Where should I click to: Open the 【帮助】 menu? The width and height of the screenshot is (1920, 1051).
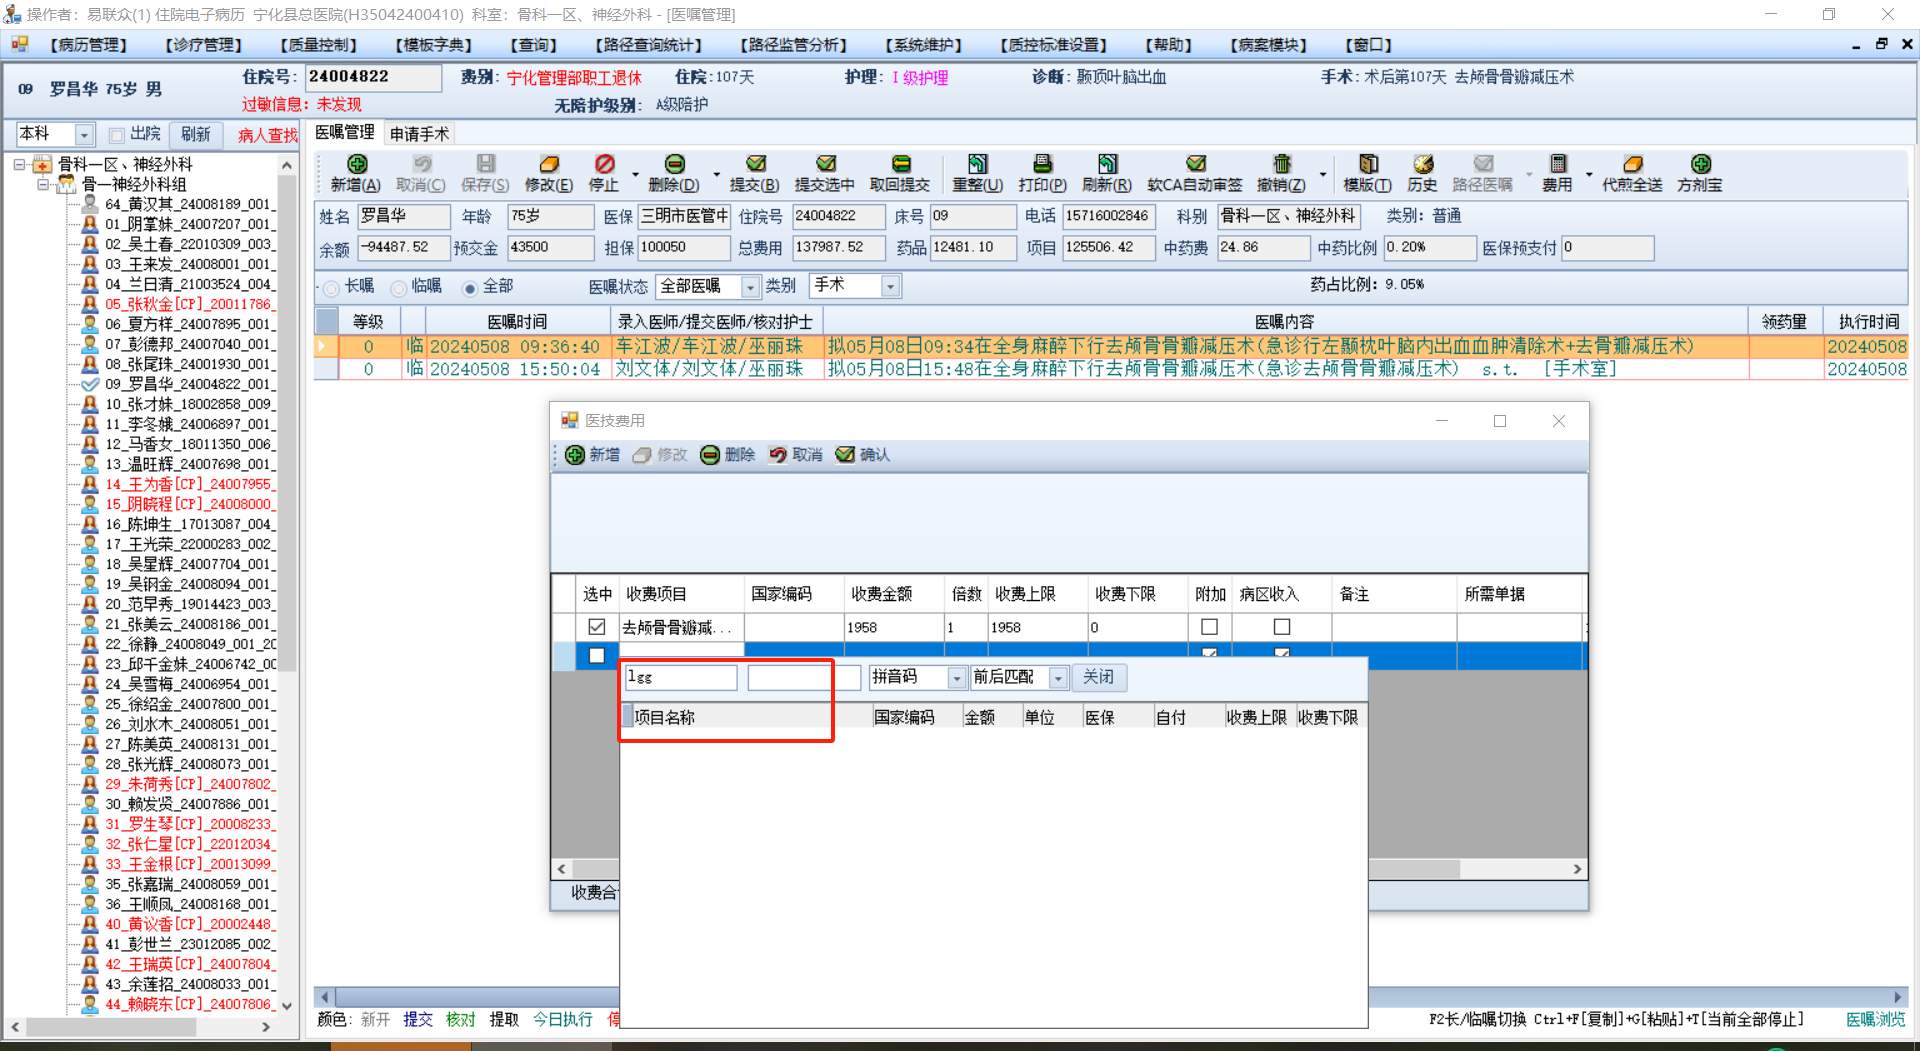tap(1168, 45)
